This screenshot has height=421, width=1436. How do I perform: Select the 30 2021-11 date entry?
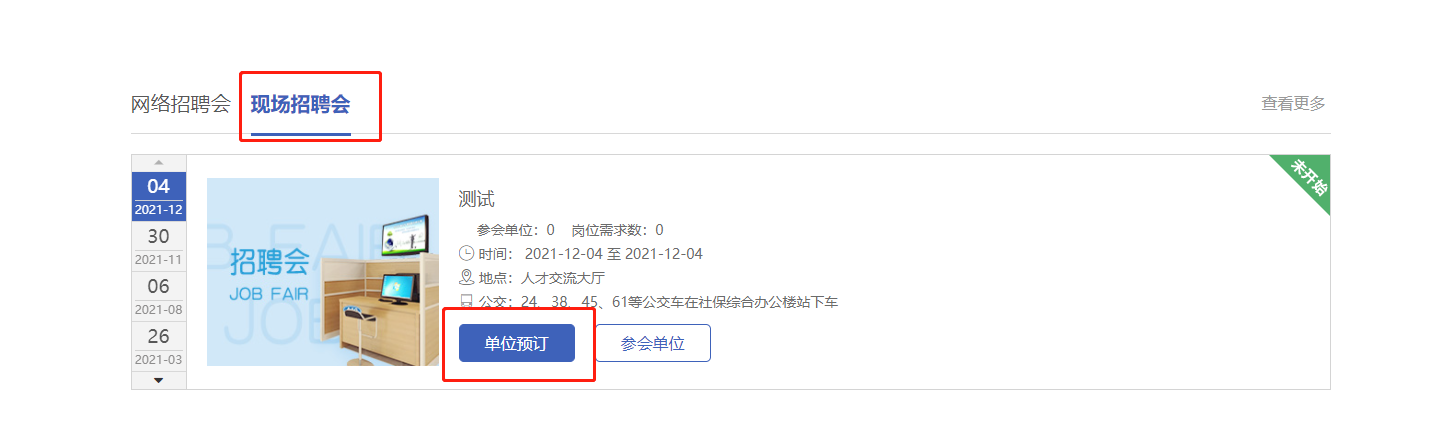159,246
